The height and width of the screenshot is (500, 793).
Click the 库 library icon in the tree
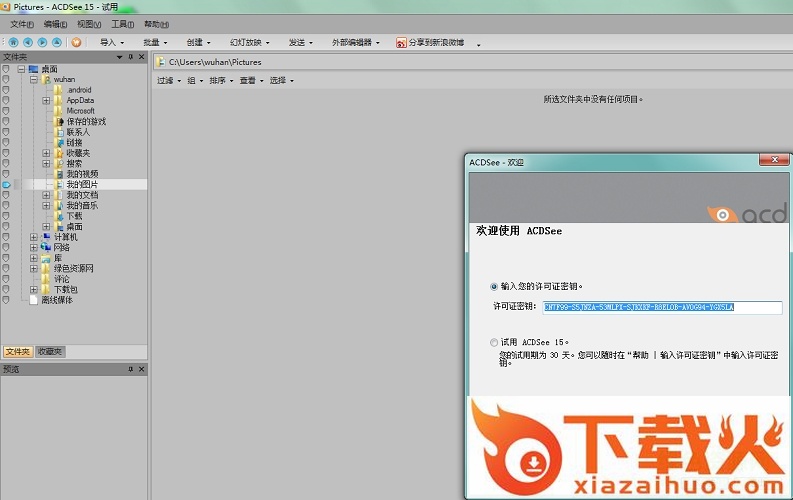(x=47, y=258)
